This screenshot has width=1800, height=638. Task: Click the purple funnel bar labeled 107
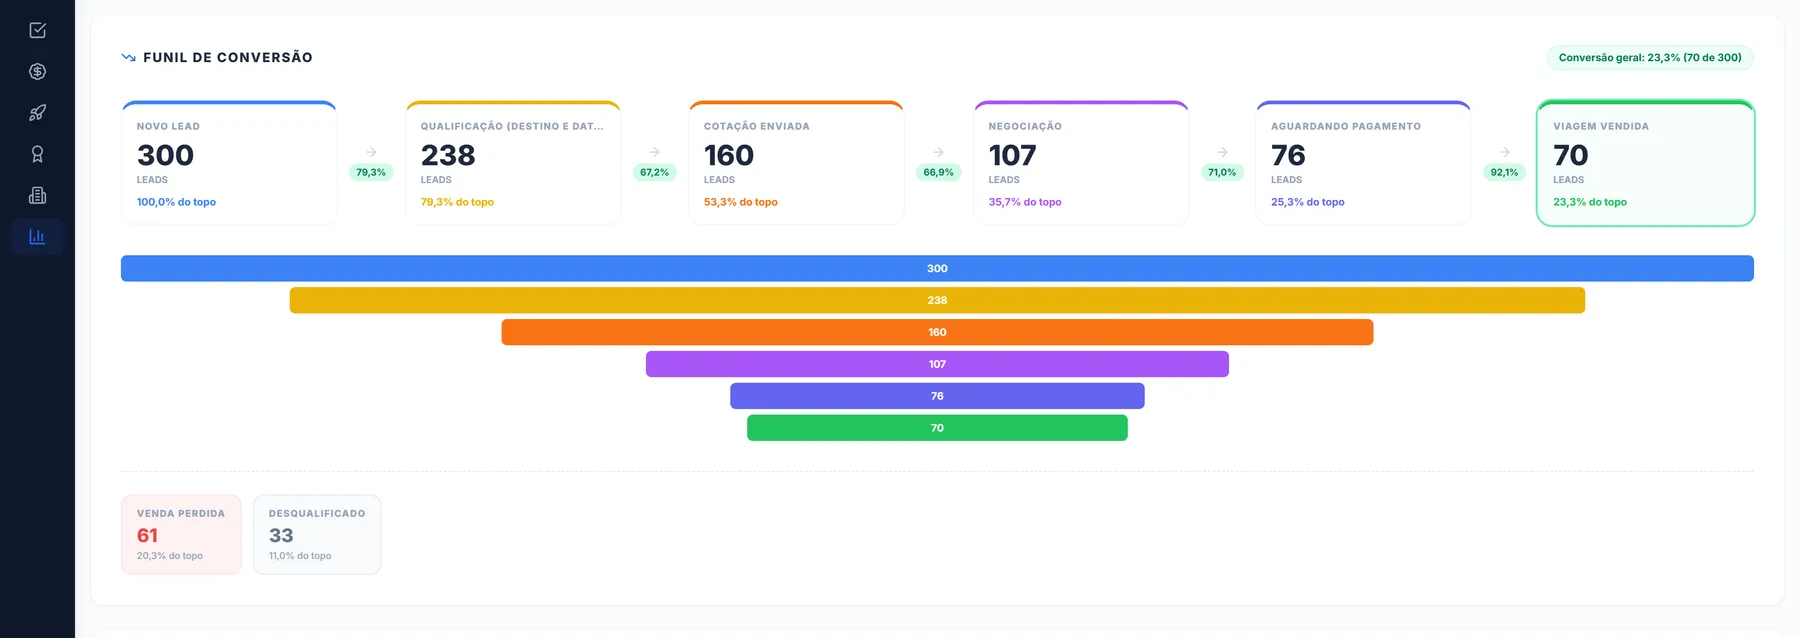coord(937,364)
